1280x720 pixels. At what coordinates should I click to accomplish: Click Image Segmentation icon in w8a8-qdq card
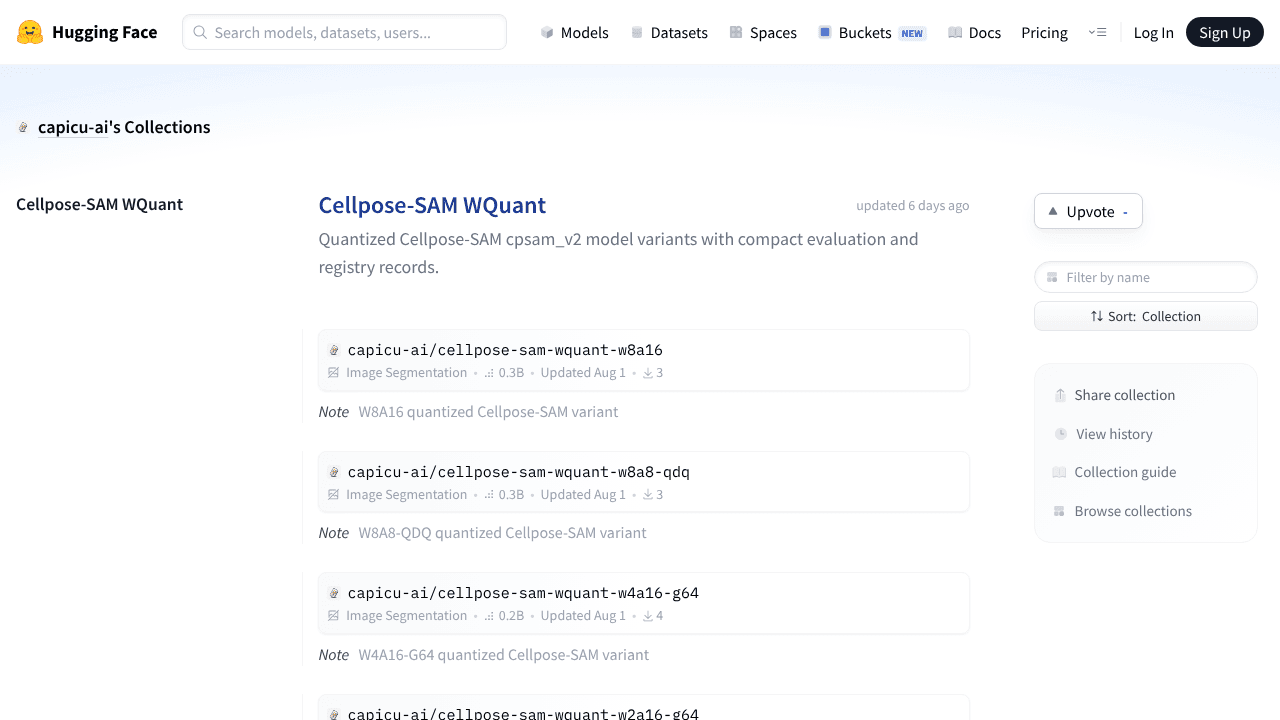click(x=334, y=495)
